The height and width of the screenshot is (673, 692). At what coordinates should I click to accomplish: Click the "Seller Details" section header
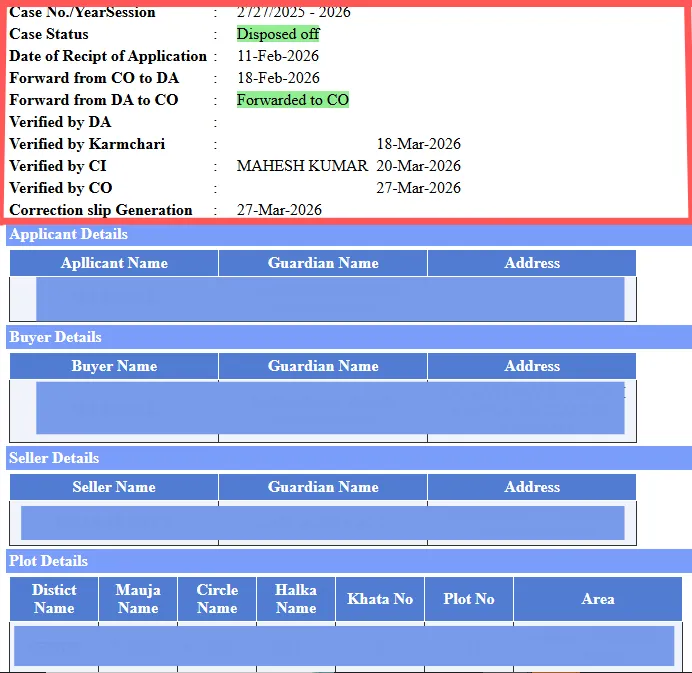tap(349, 458)
